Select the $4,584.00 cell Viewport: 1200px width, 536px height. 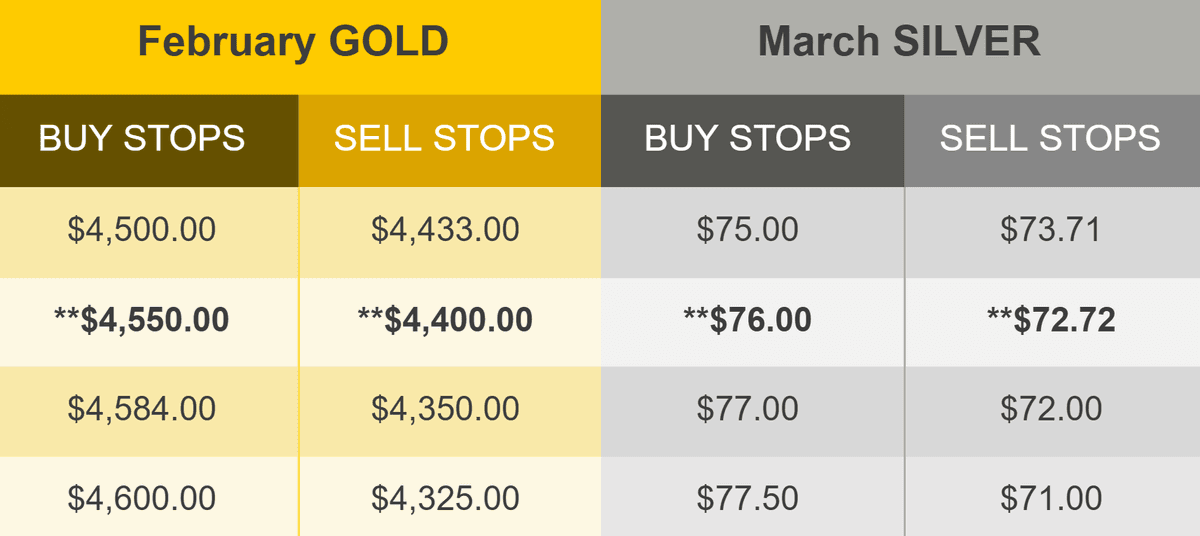coord(149,411)
